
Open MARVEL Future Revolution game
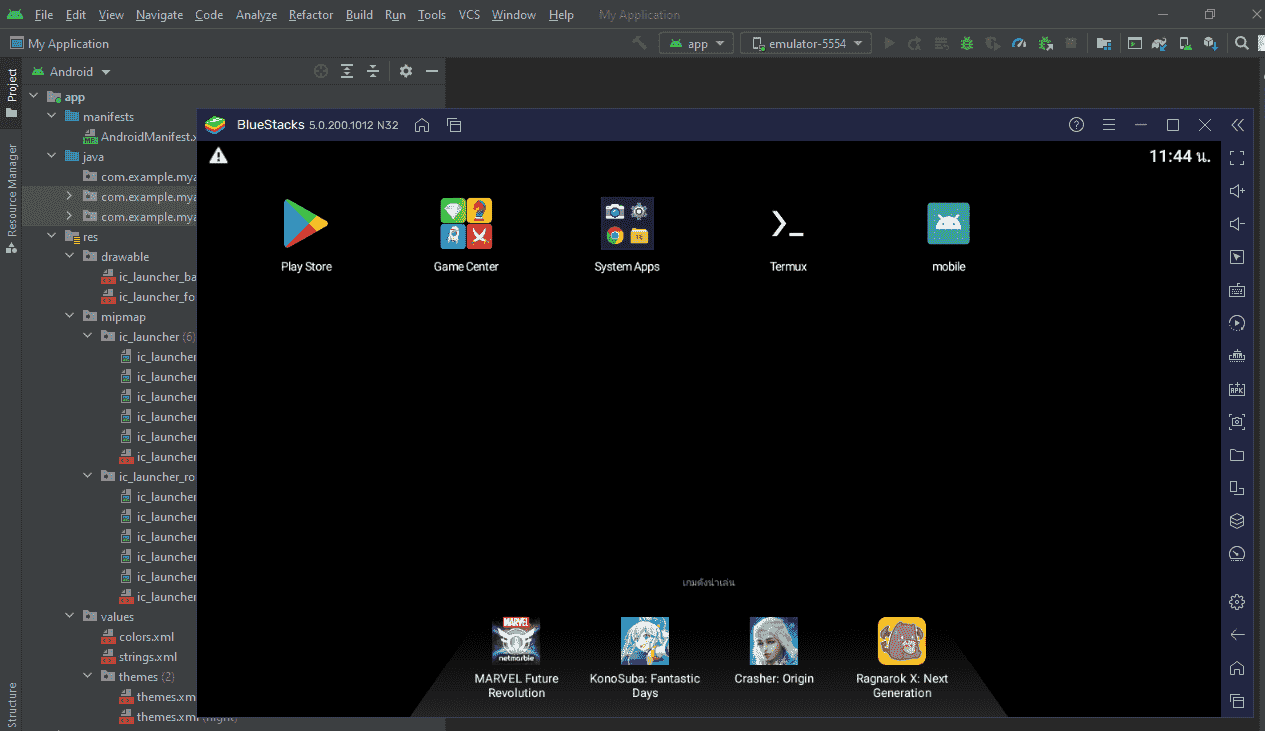516,658
